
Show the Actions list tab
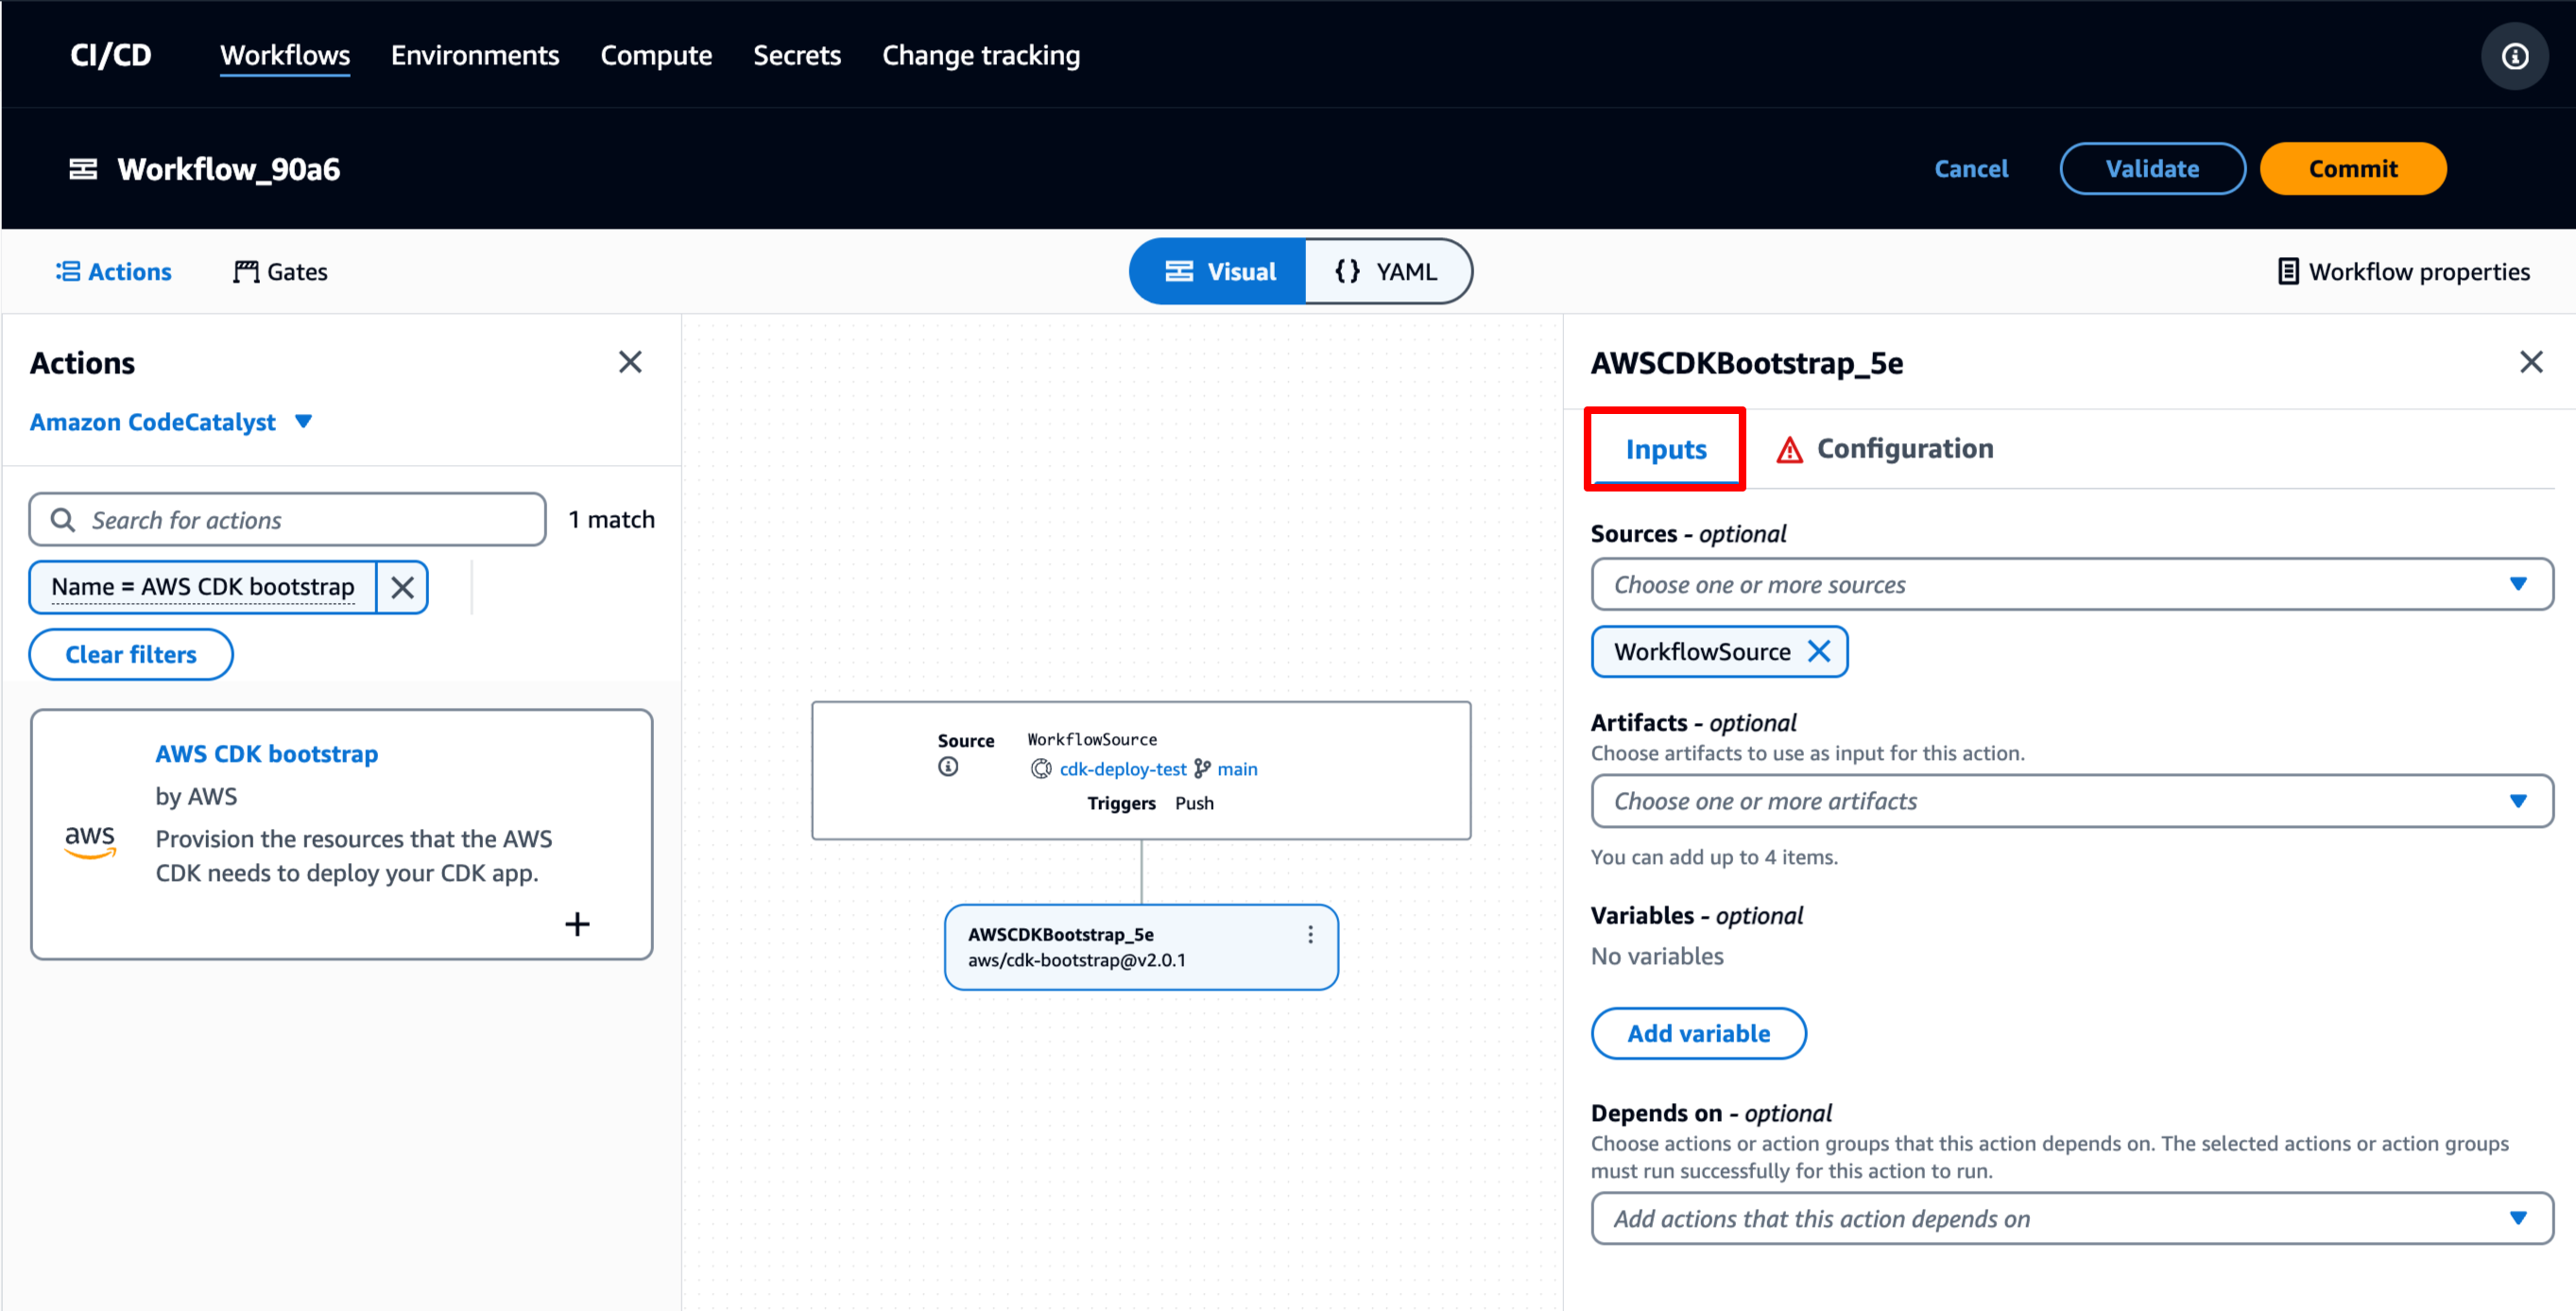click(113, 271)
